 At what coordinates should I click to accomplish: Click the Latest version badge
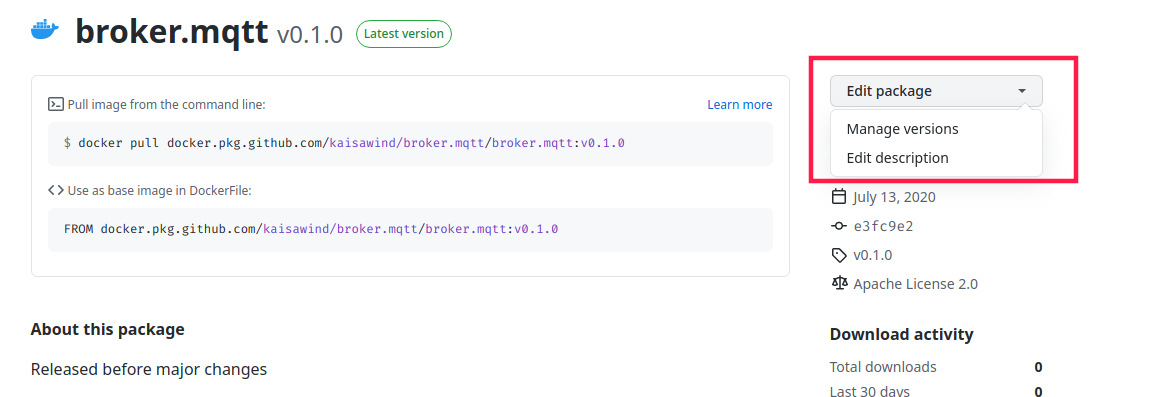click(x=404, y=34)
